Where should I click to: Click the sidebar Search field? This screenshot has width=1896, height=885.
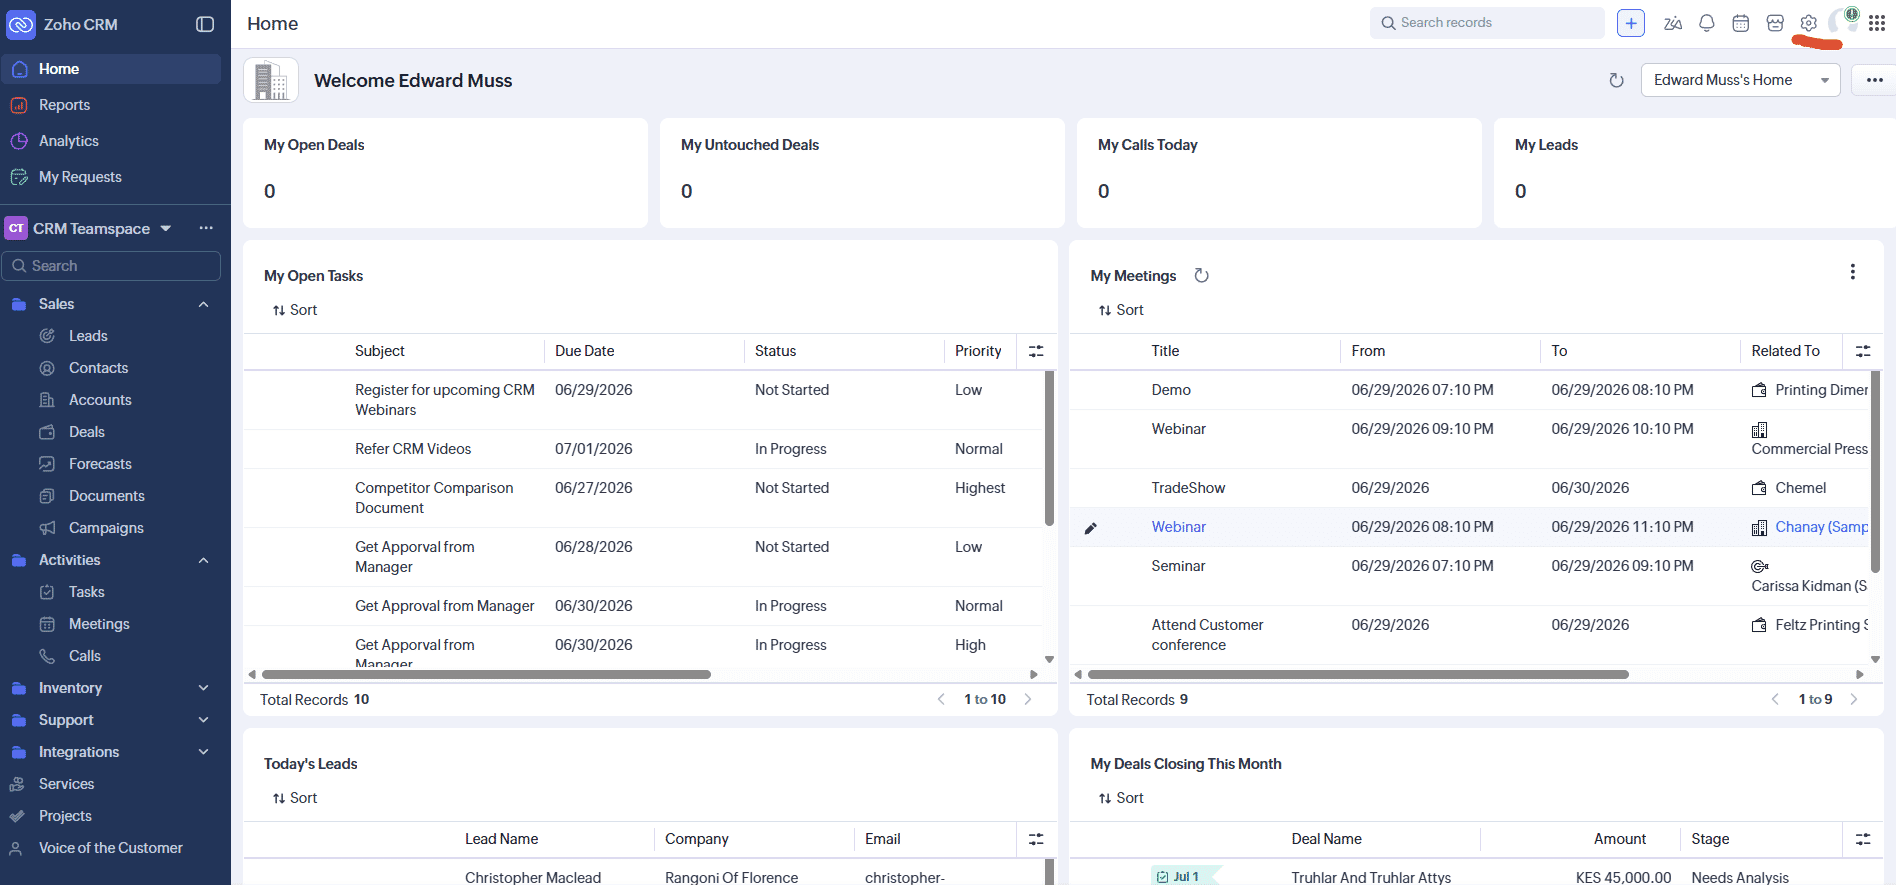click(112, 266)
